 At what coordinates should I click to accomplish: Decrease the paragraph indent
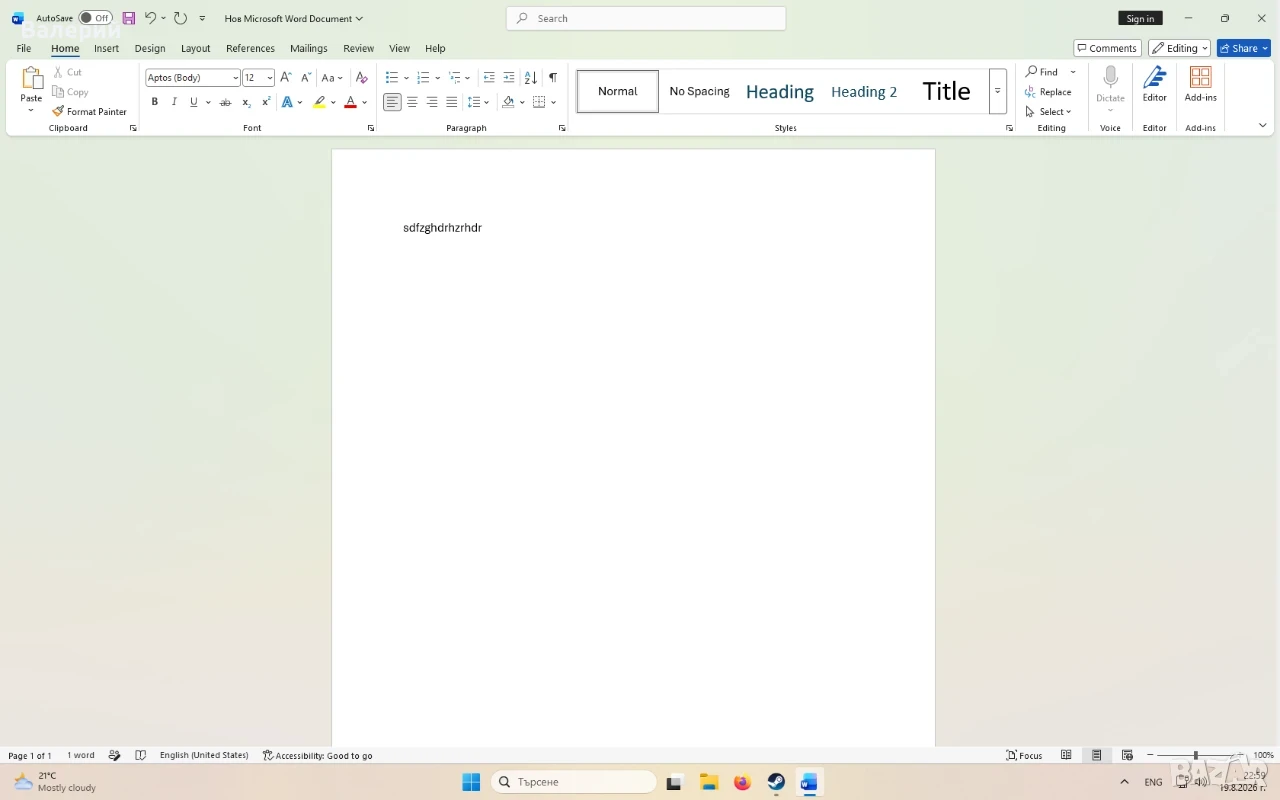coord(489,78)
